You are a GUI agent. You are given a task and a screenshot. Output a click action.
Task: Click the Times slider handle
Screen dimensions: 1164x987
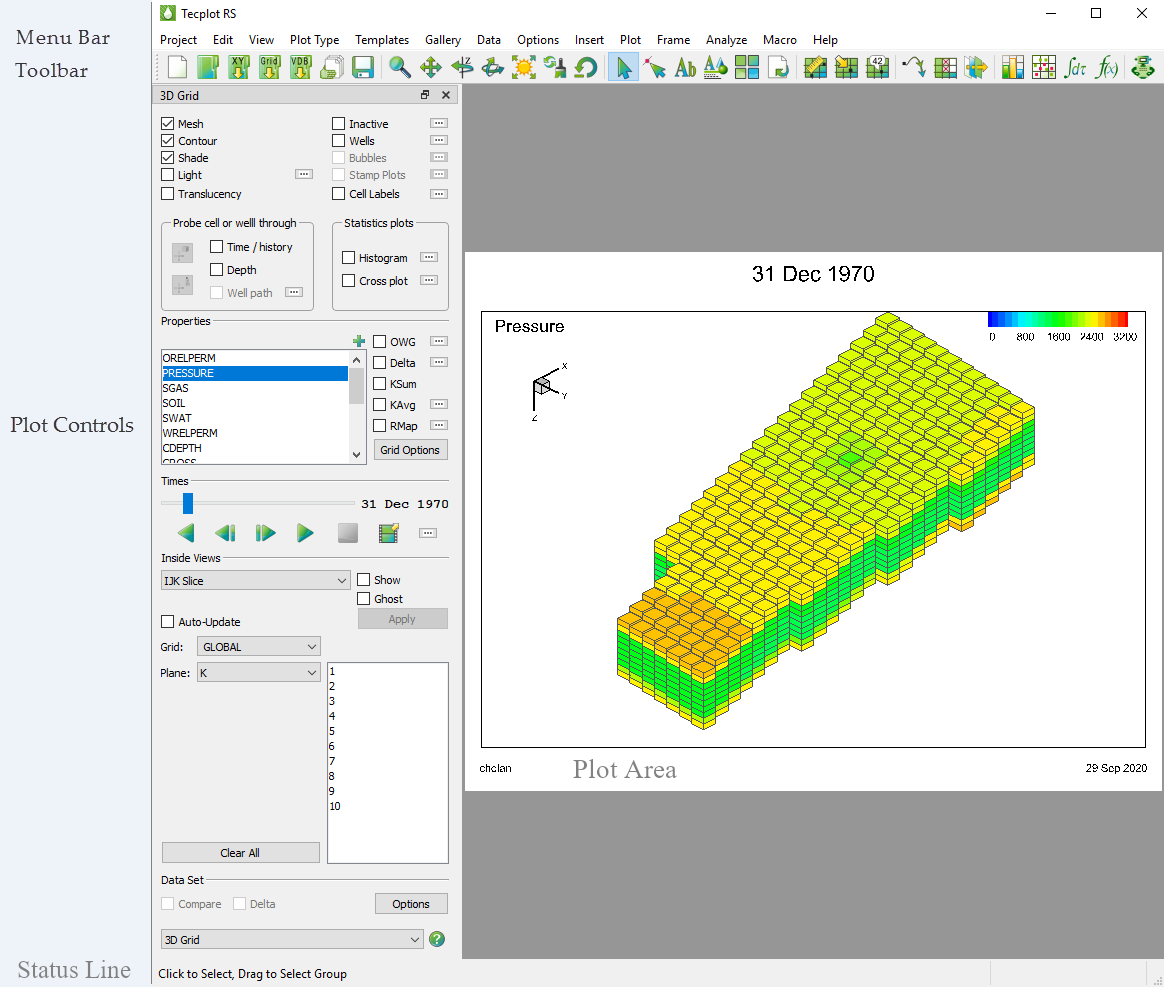[x=188, y=503]
